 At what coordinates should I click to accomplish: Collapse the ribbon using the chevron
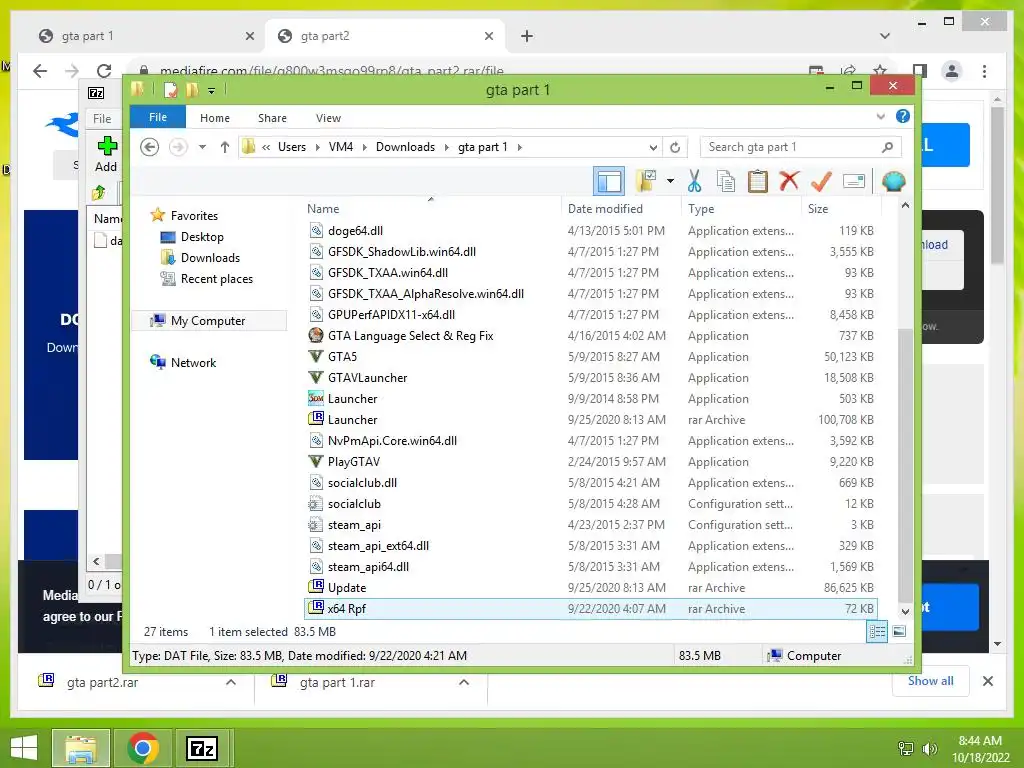click(880, 116)
